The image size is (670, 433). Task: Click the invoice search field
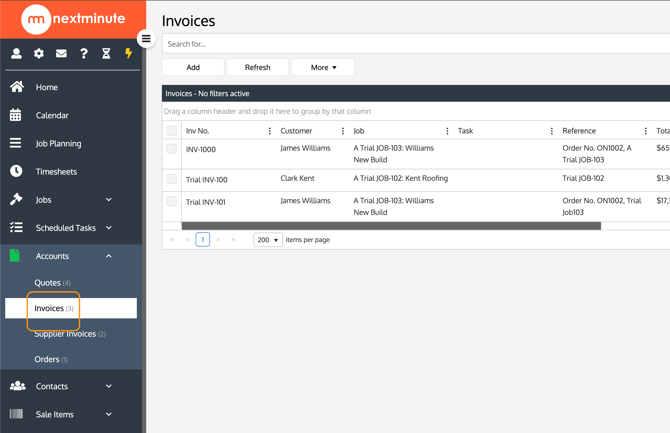(x=415, y=44)
